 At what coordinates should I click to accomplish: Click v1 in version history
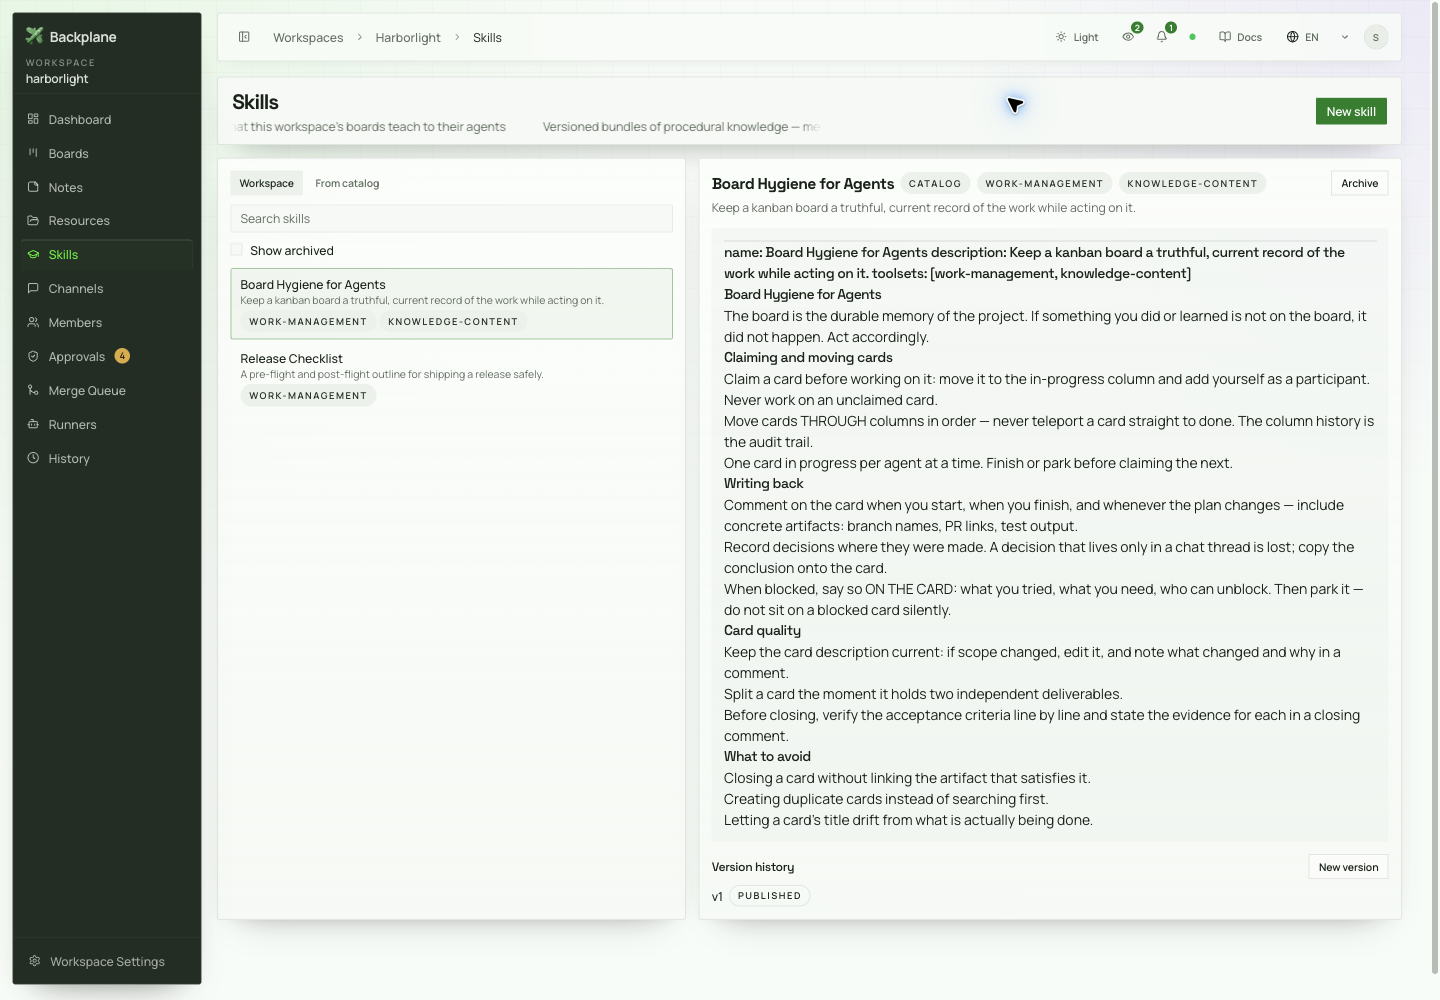coord(717,896)
